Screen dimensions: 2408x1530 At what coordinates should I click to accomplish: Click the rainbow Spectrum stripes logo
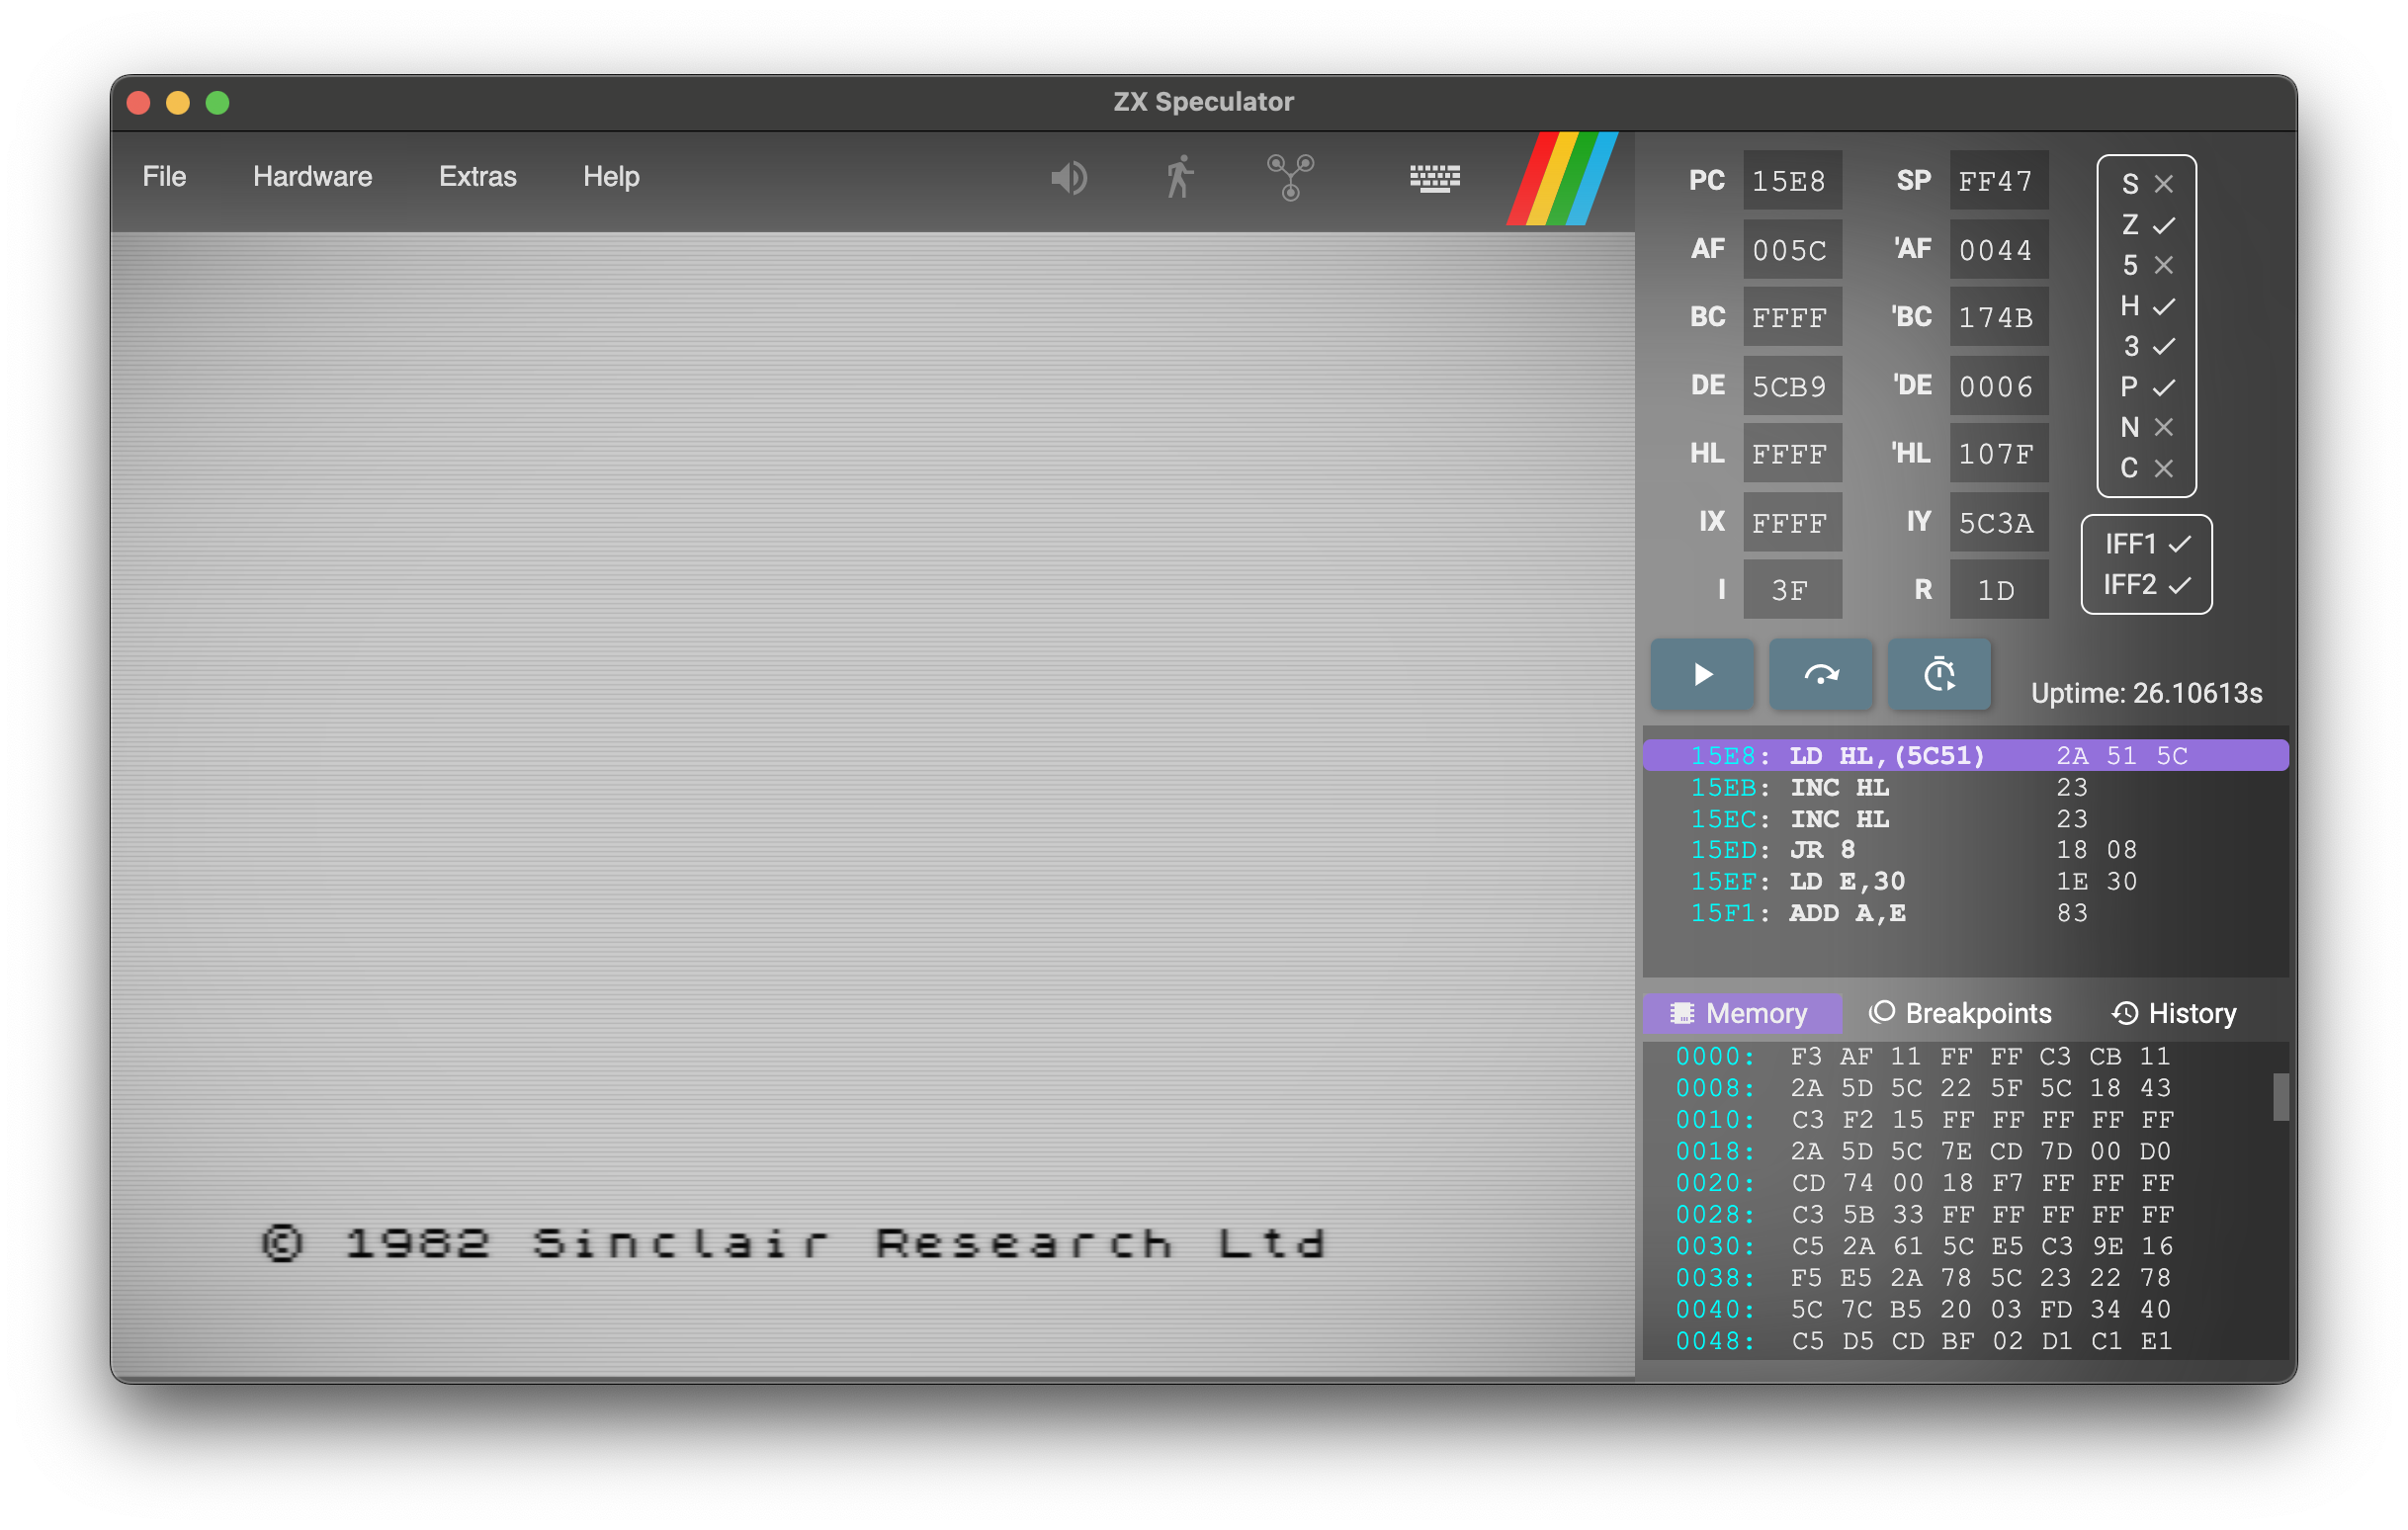click(x=1561, y=179)
